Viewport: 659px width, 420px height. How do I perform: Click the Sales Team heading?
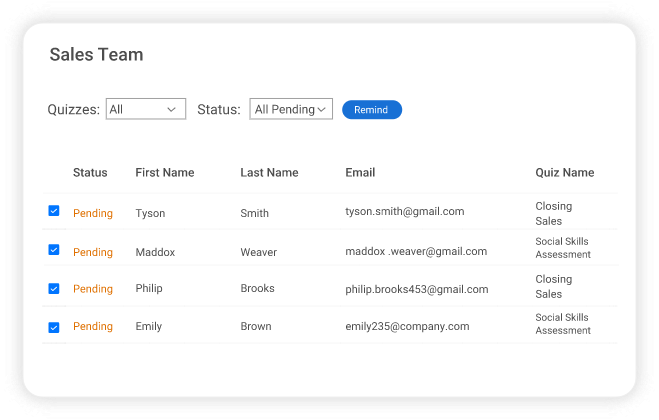pos(96,55)
